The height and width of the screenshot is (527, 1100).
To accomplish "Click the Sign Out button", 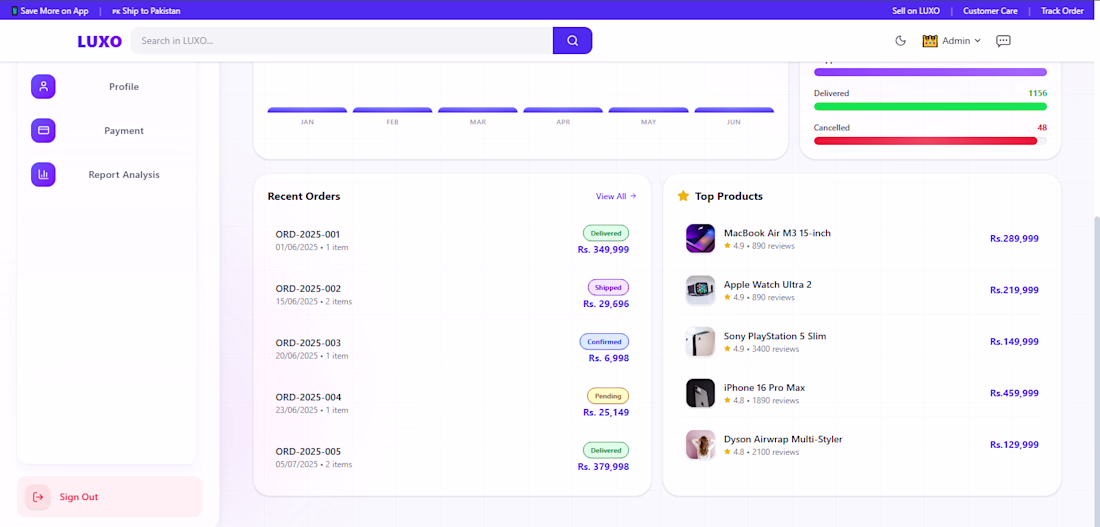I will 109,497.
